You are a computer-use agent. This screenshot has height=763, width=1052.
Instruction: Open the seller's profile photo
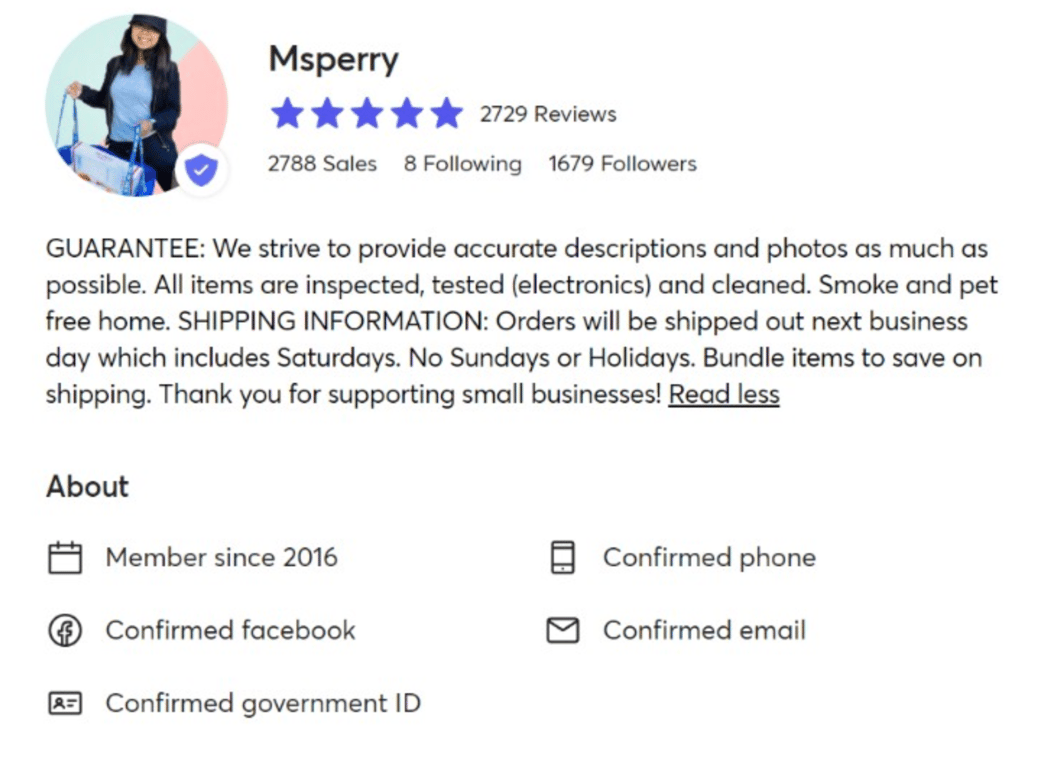pyautogui.click(x=135, y=103)
